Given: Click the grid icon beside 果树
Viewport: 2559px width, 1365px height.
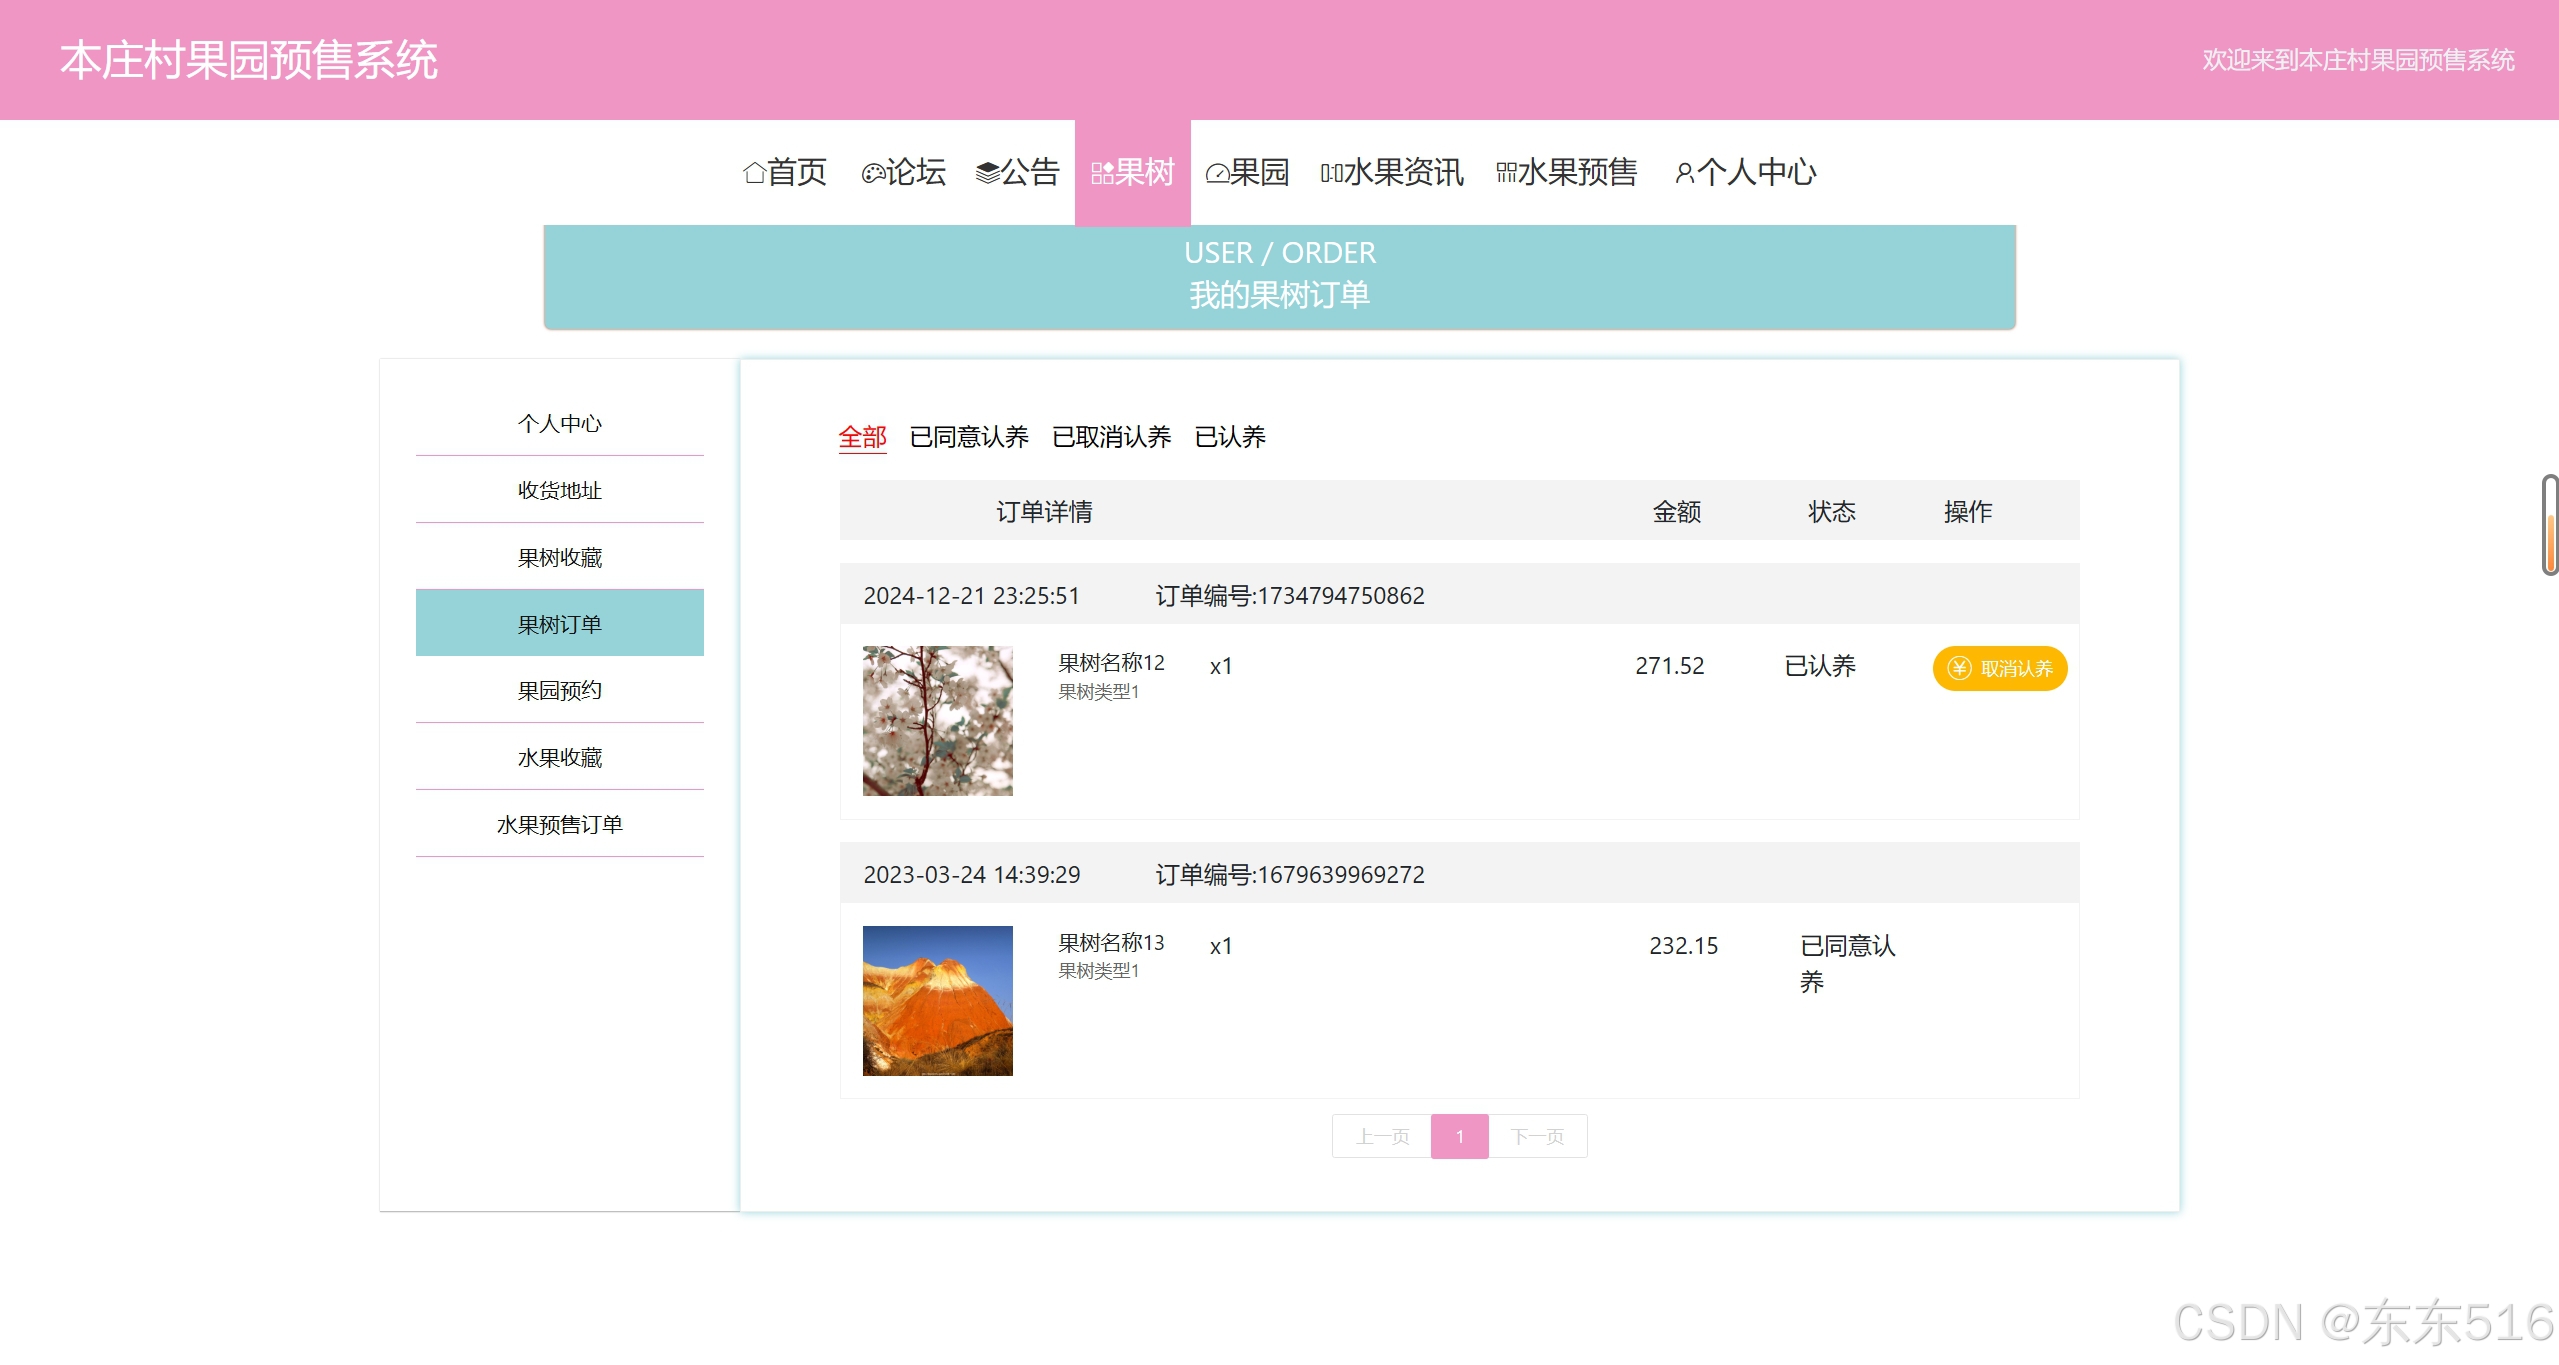Looking at the screenshot, I should pos(1102,173).
